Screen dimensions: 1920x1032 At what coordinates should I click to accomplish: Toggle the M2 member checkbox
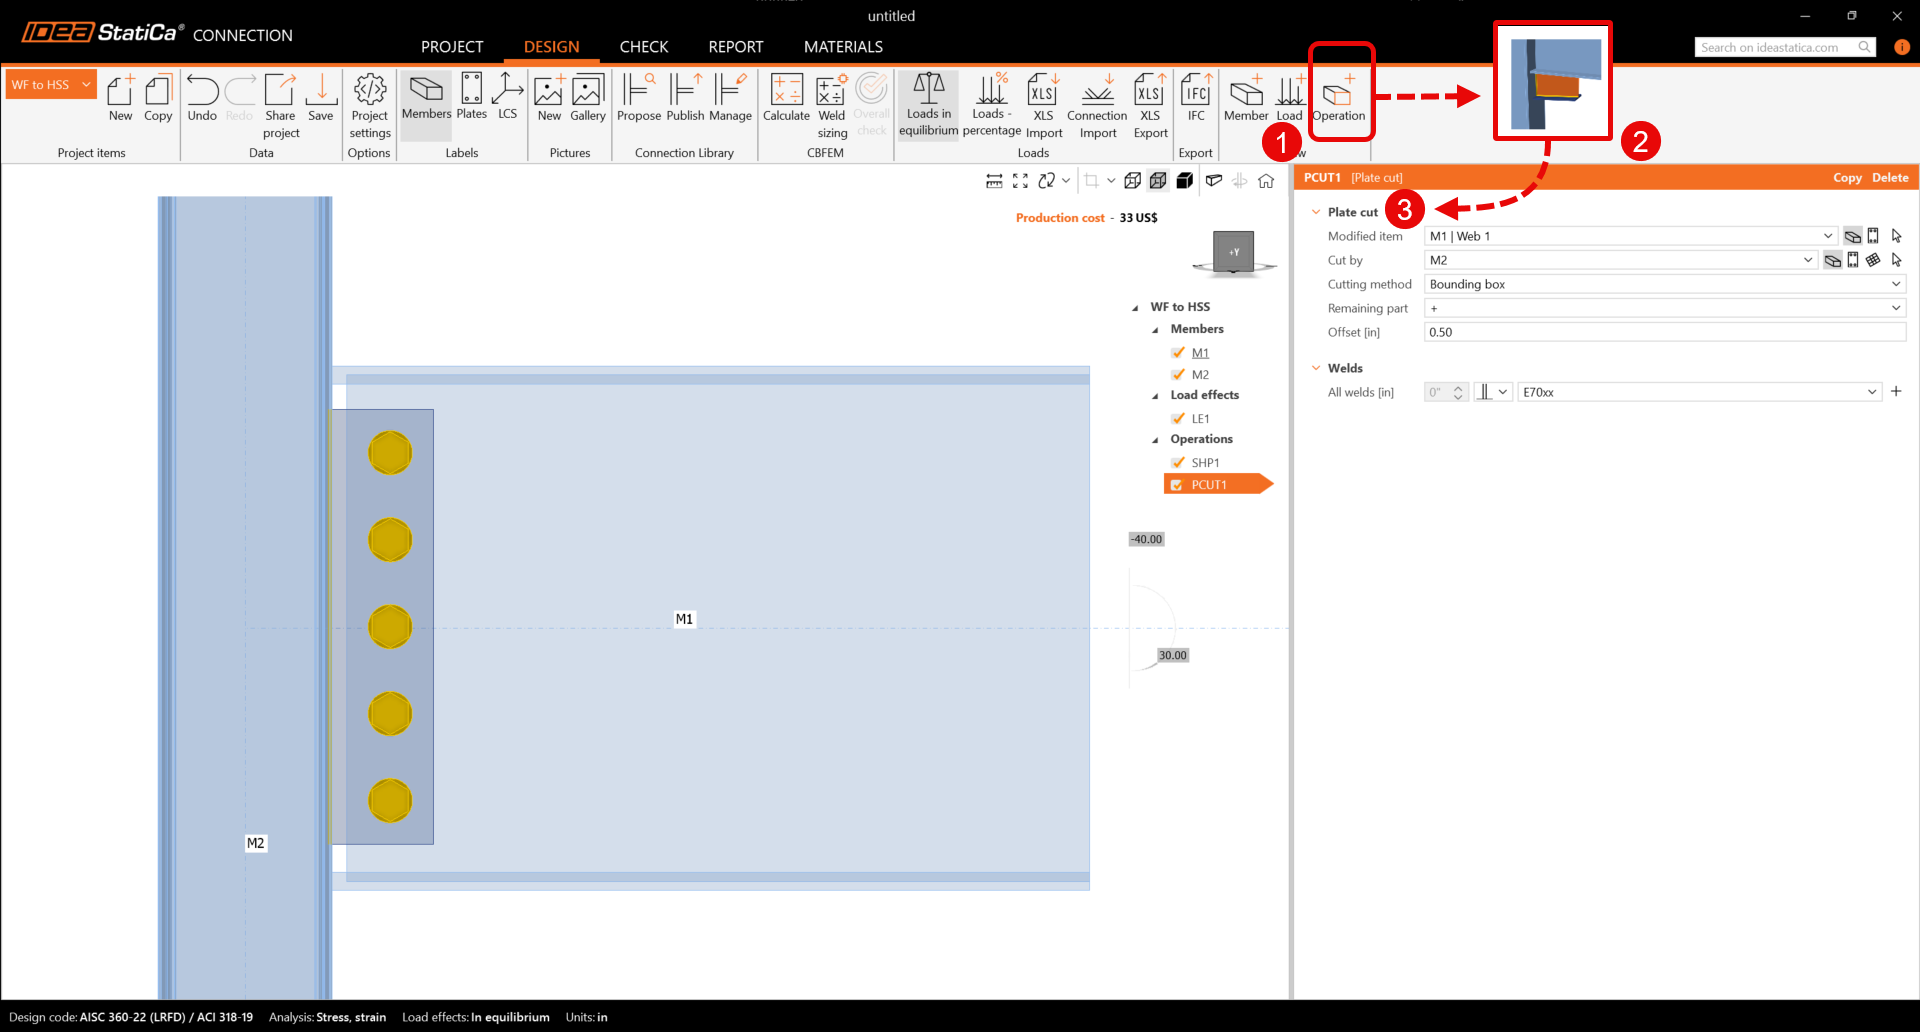click(x=1178, y=375)
